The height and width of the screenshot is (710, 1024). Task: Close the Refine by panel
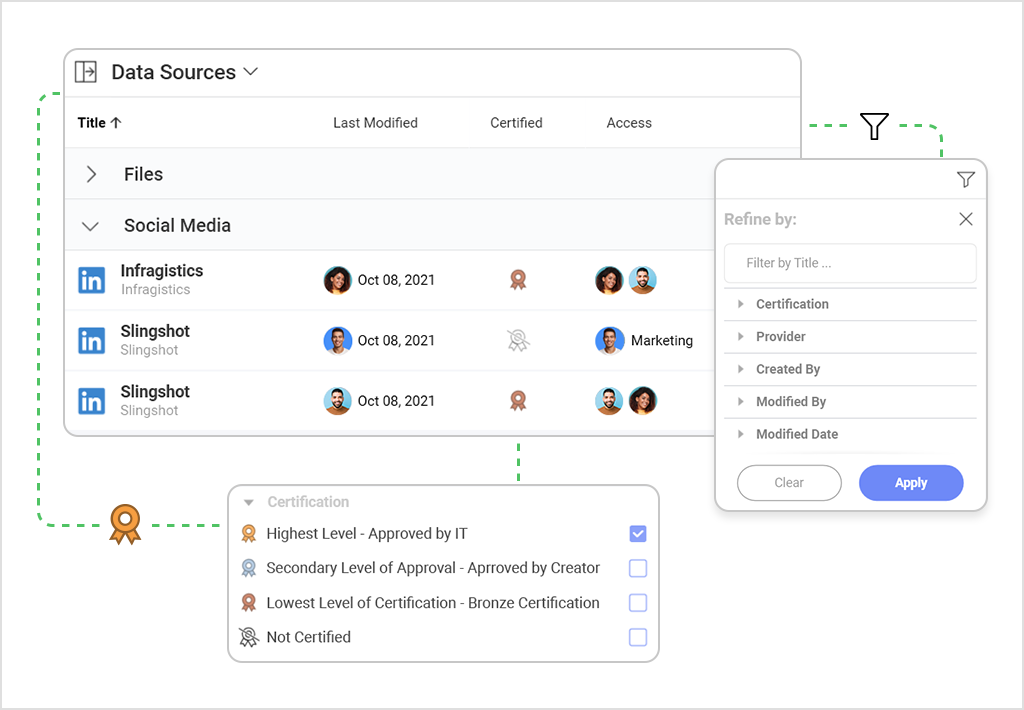(x=966, y=219)
